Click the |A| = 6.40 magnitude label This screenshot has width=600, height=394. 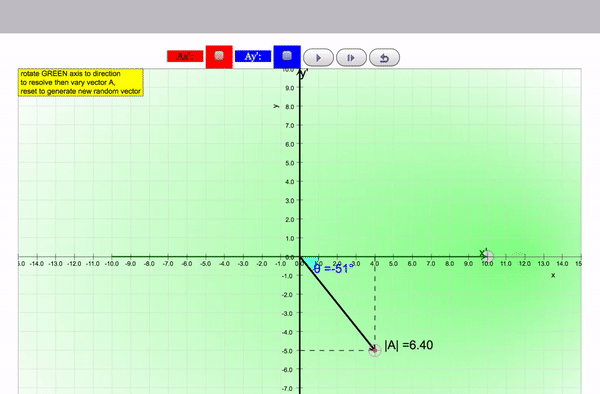[x=409, y=345]
